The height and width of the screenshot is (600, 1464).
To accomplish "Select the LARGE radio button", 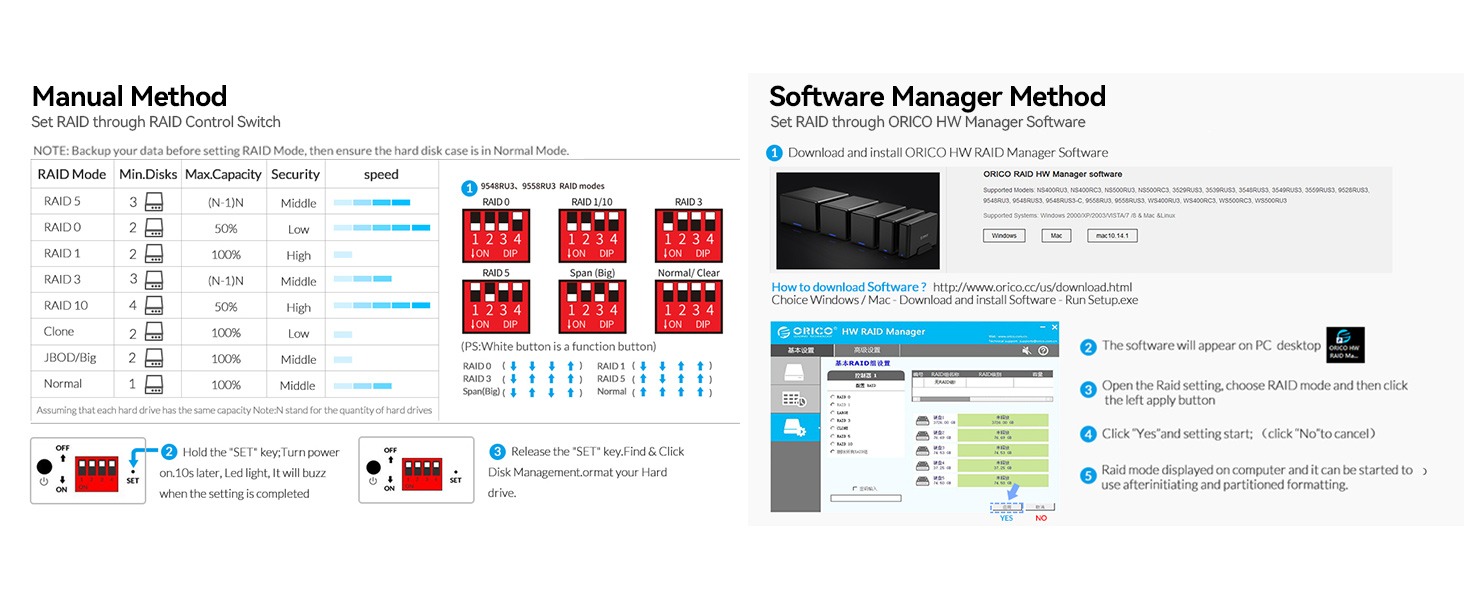I will [832, 412].
